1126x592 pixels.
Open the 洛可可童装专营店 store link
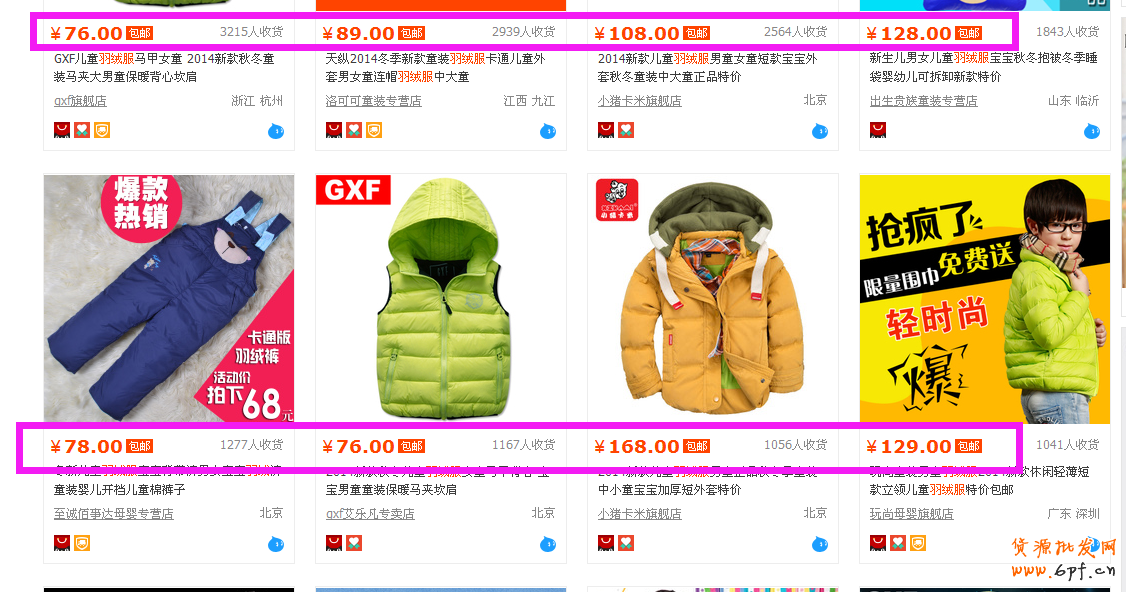373,101
